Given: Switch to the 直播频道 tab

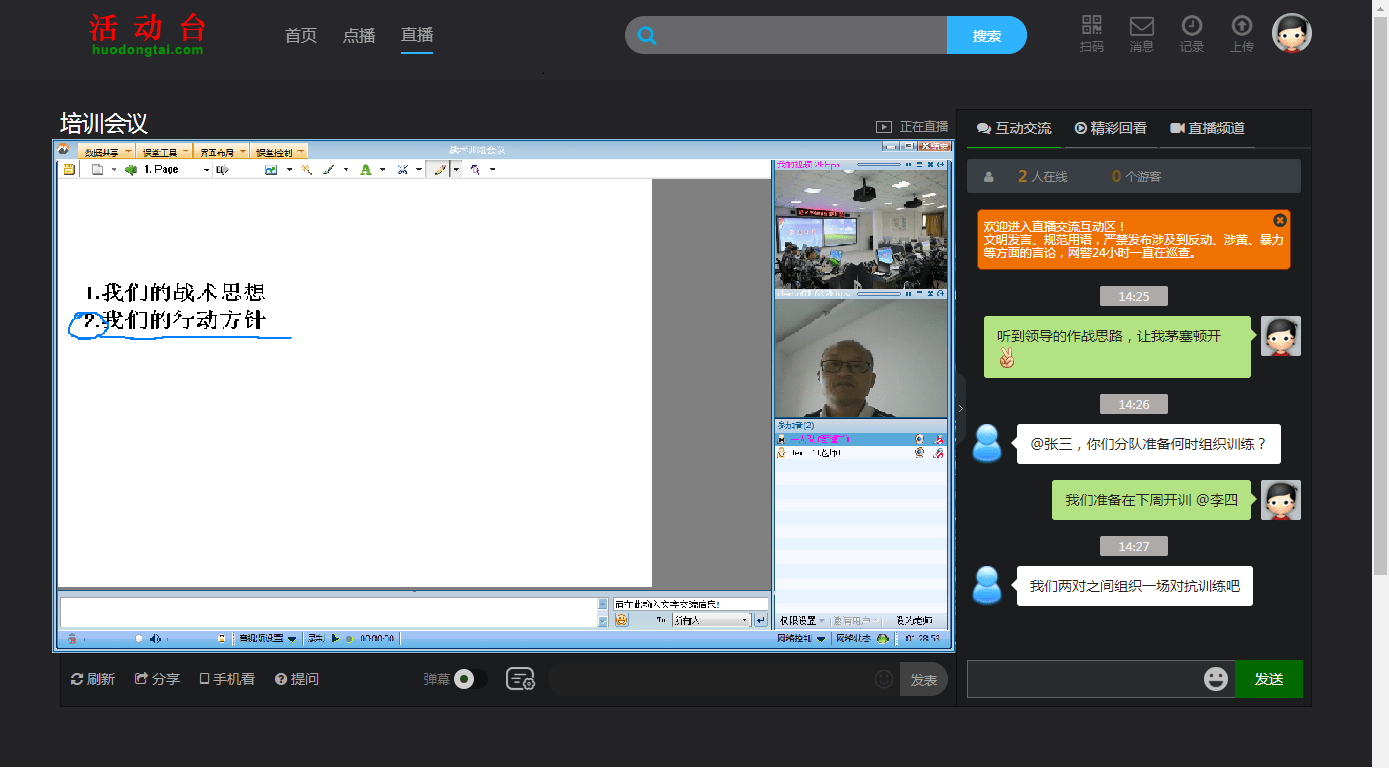Looking at the screenshot, I should (1207, 128).
